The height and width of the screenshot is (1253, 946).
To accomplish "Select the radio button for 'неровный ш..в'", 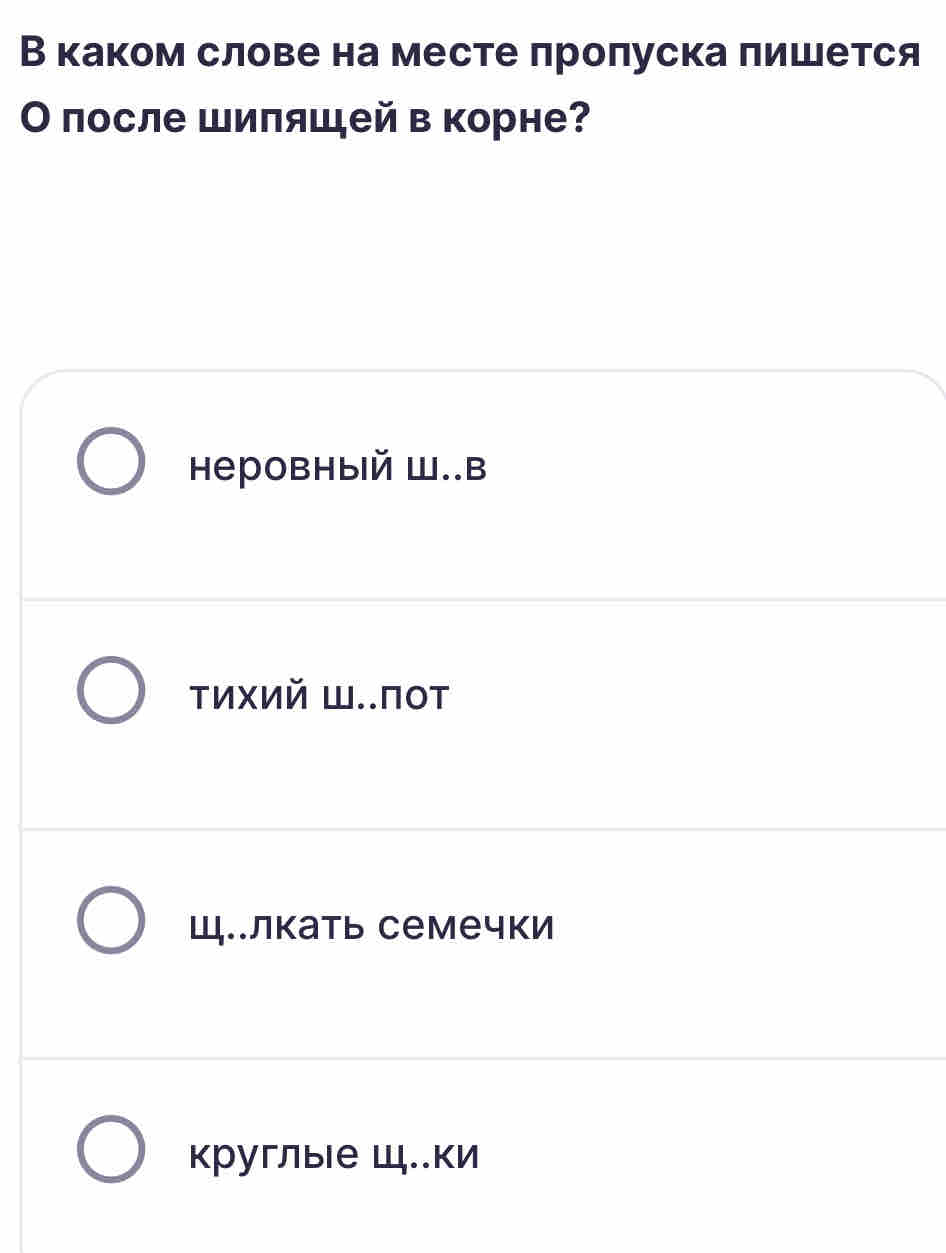I will 111,461.
